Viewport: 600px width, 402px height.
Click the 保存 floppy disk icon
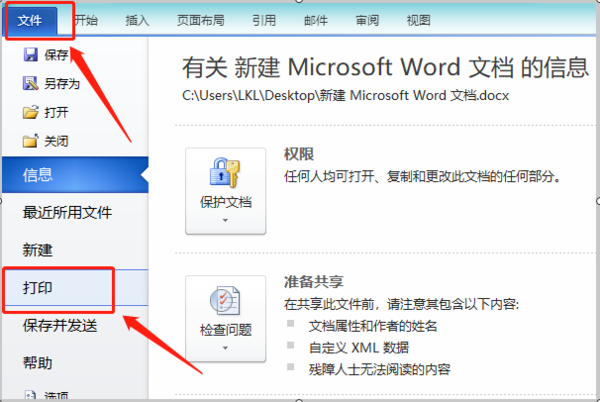[x=31, y=55]
